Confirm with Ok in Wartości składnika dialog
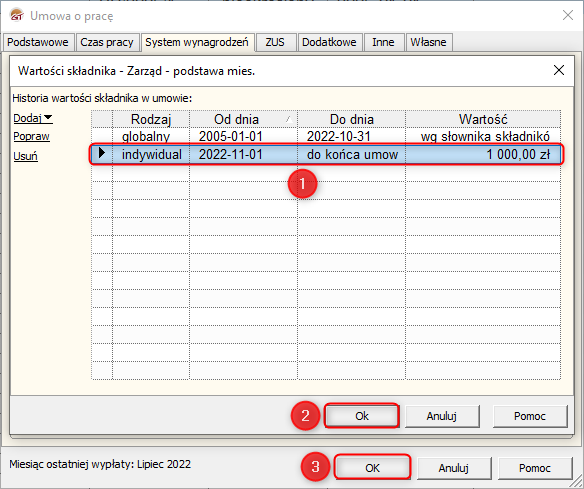Image resolution: width=584 pixels, height=489 pixels. [x=362, y=416]
